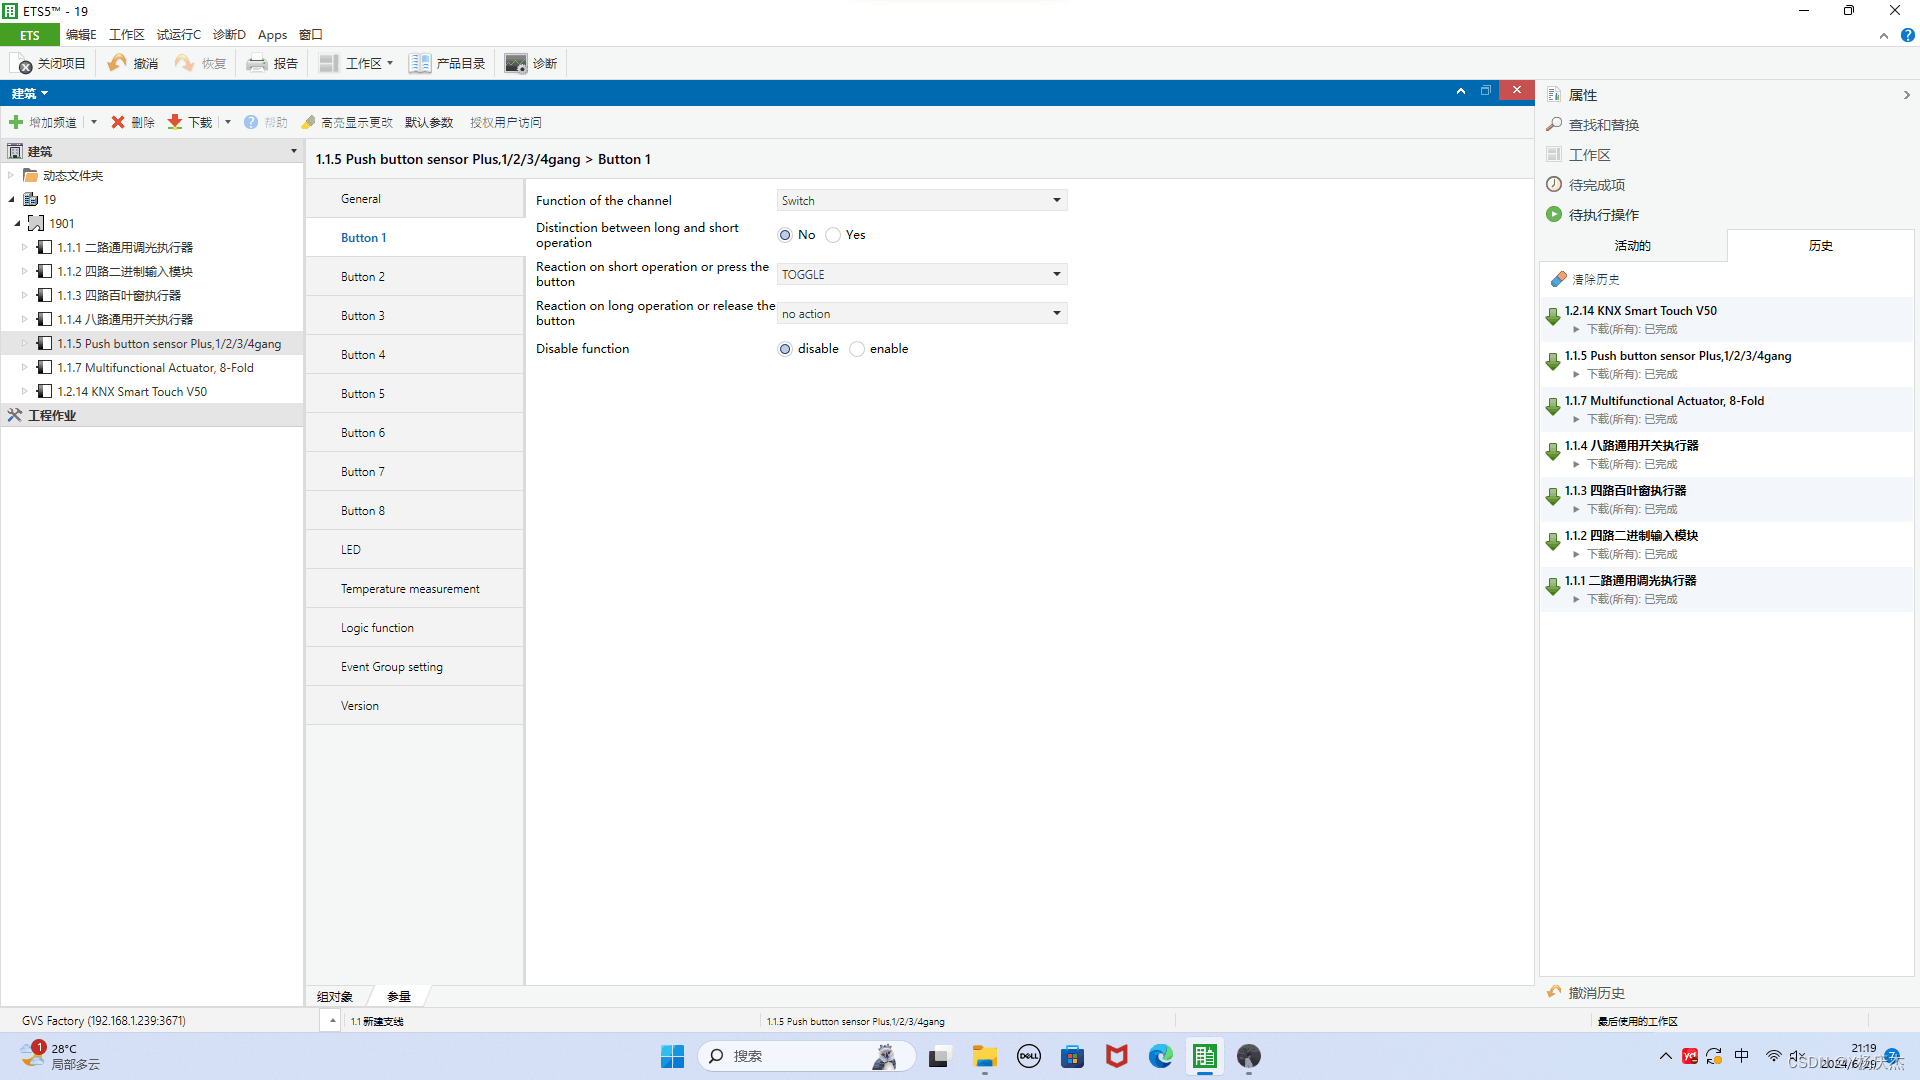Click the 撤消 undo toolbar icon
Image resolution: width=1920 pixels, height=1080 pixels.
[118, 63]
